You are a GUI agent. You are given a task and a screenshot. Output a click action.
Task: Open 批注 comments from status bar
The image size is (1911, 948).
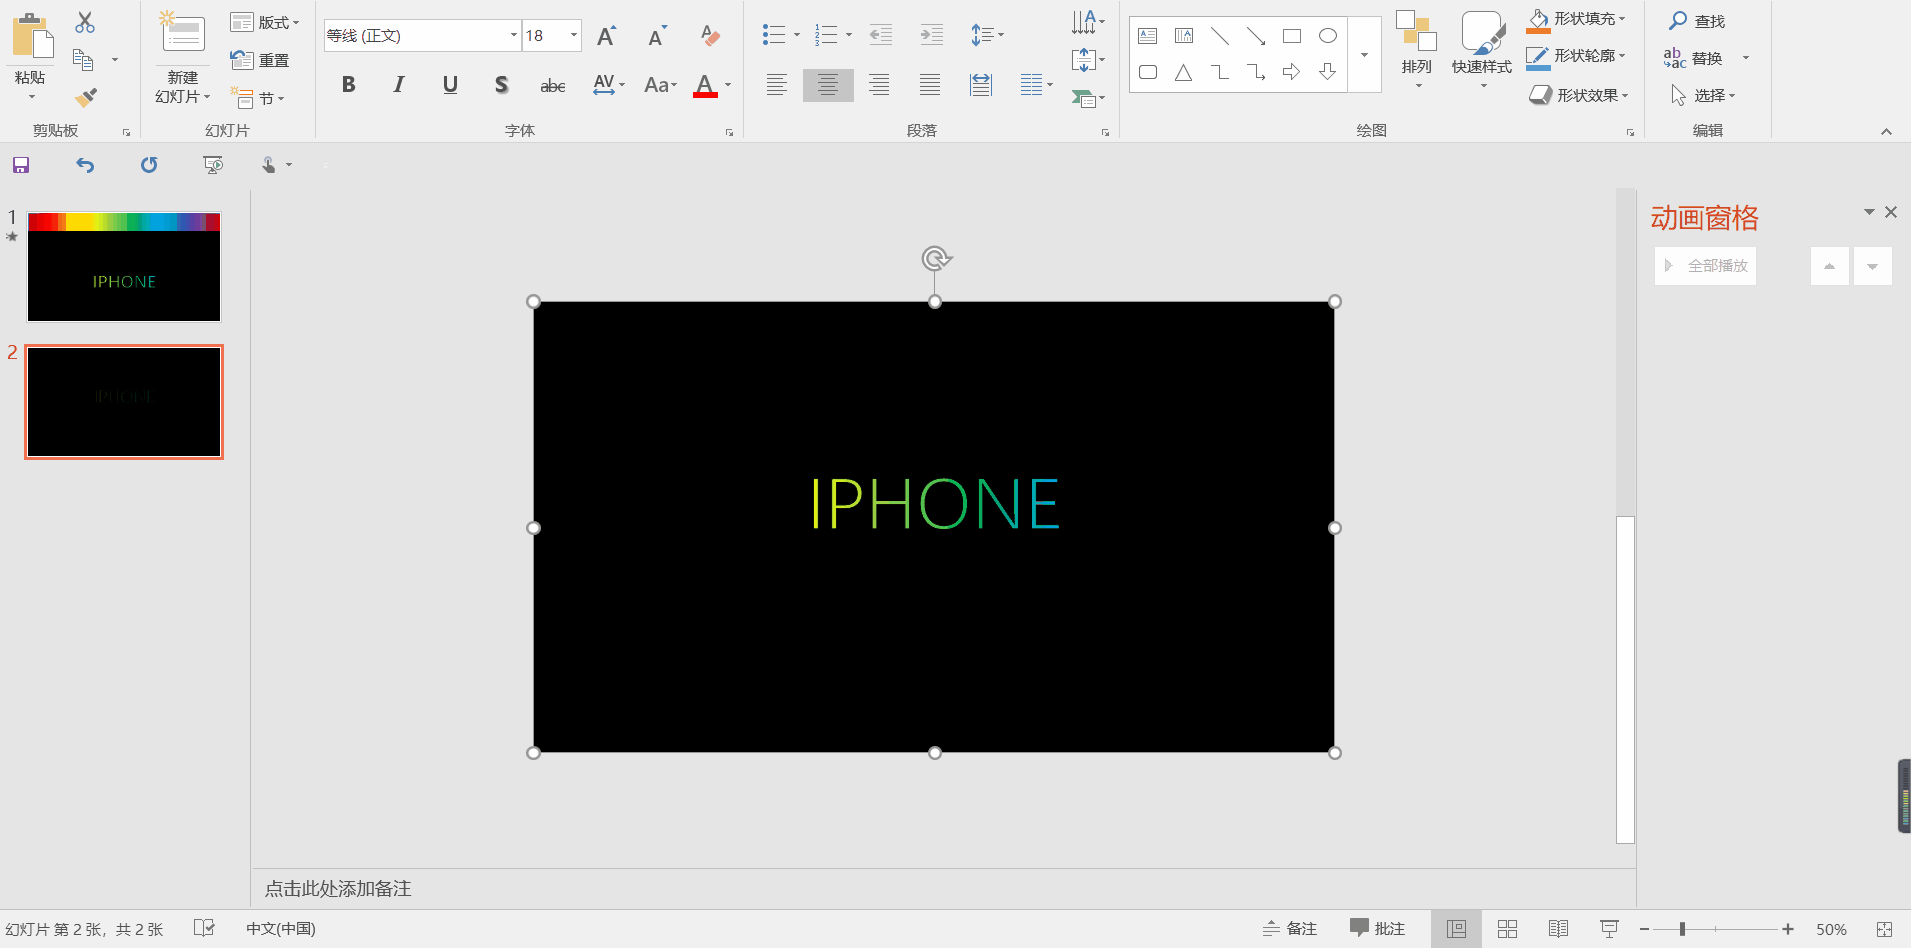[1377, 929]
